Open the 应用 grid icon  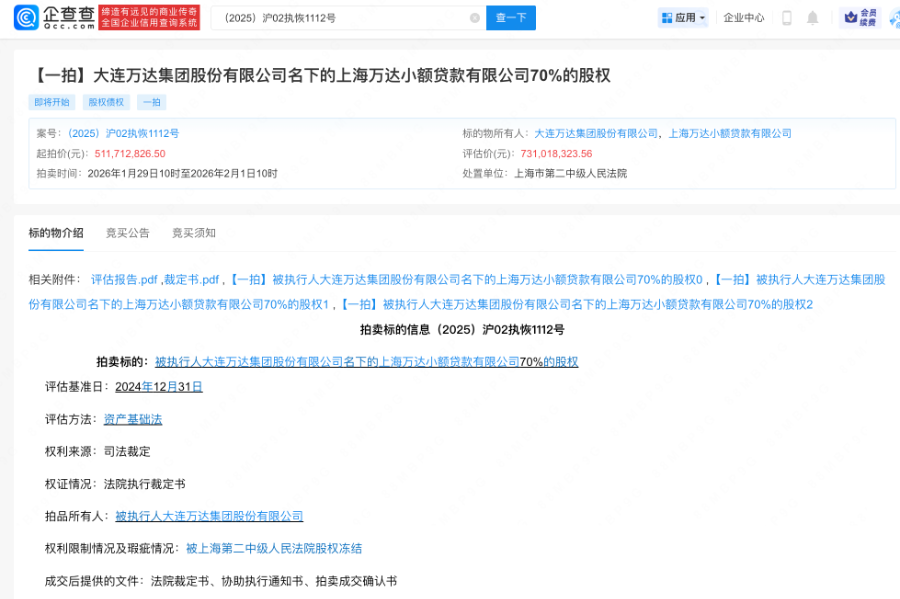(666, 17)
